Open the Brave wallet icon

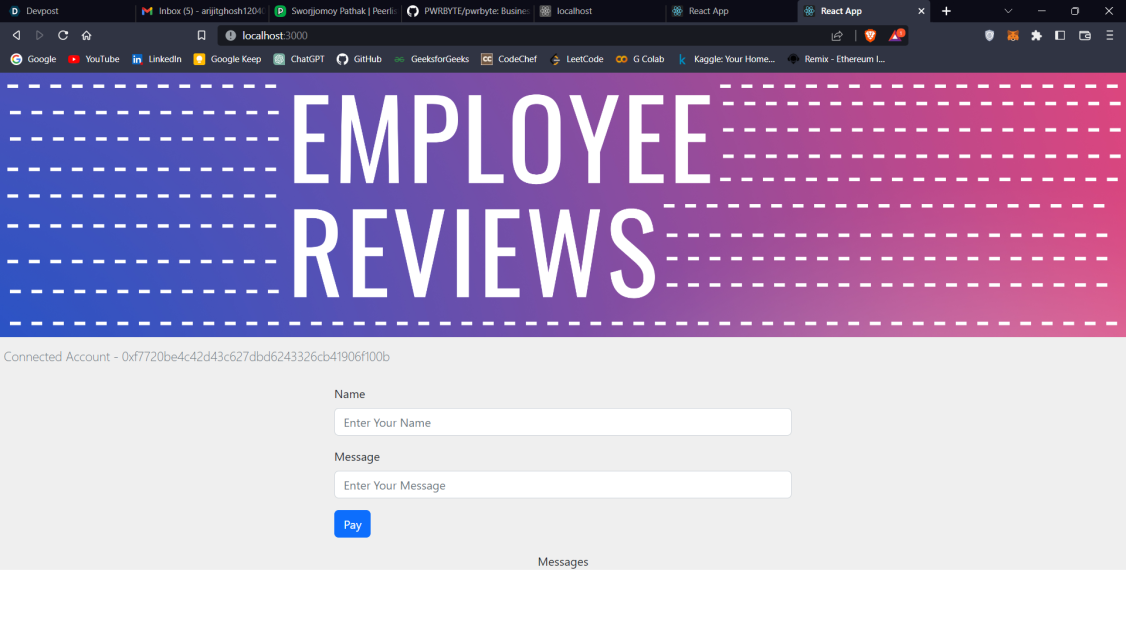point(1085,35)
